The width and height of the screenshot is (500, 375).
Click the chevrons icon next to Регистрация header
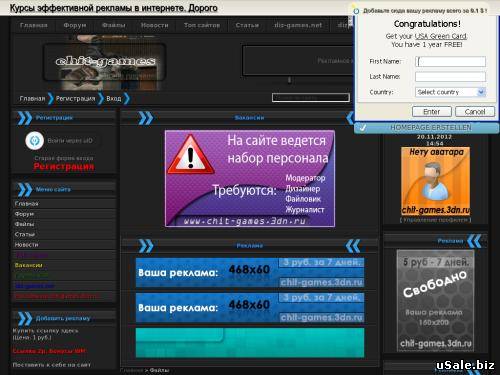[x=25, y=118]
